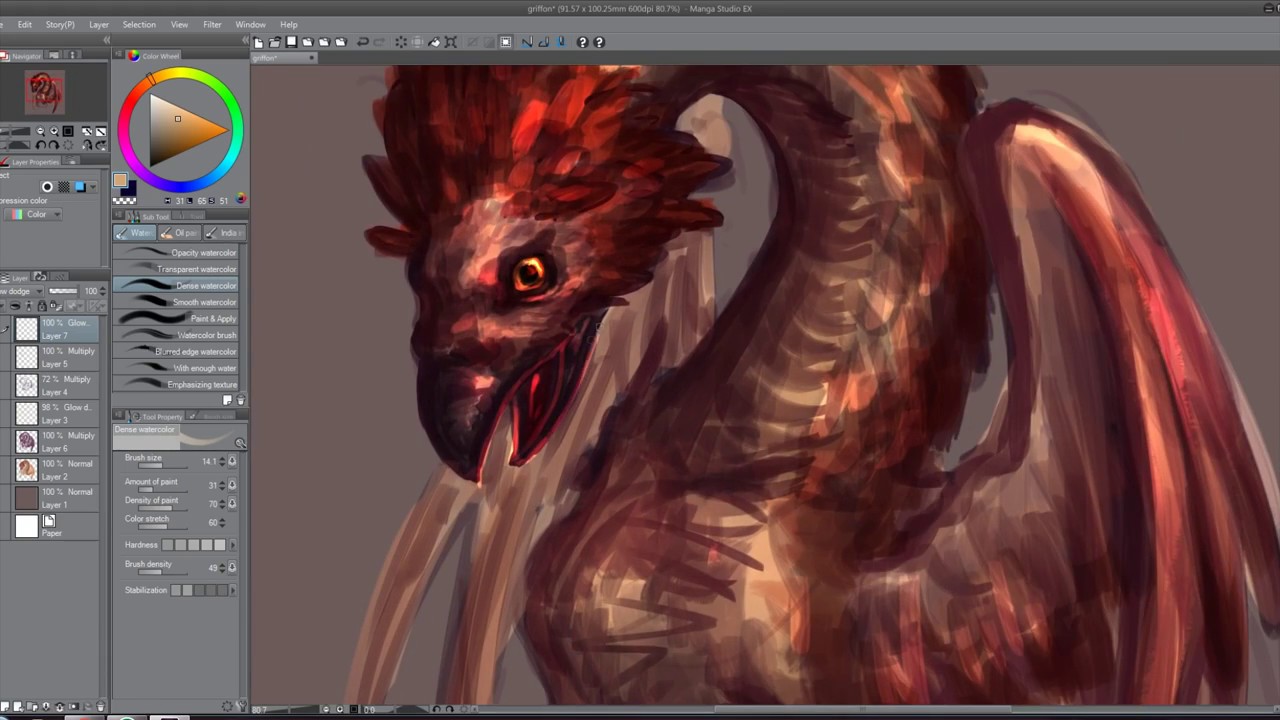The image size is (1280, 720).
Task: Click the Scale/Rotate transform toolbar icon
Action: [451, 42]
